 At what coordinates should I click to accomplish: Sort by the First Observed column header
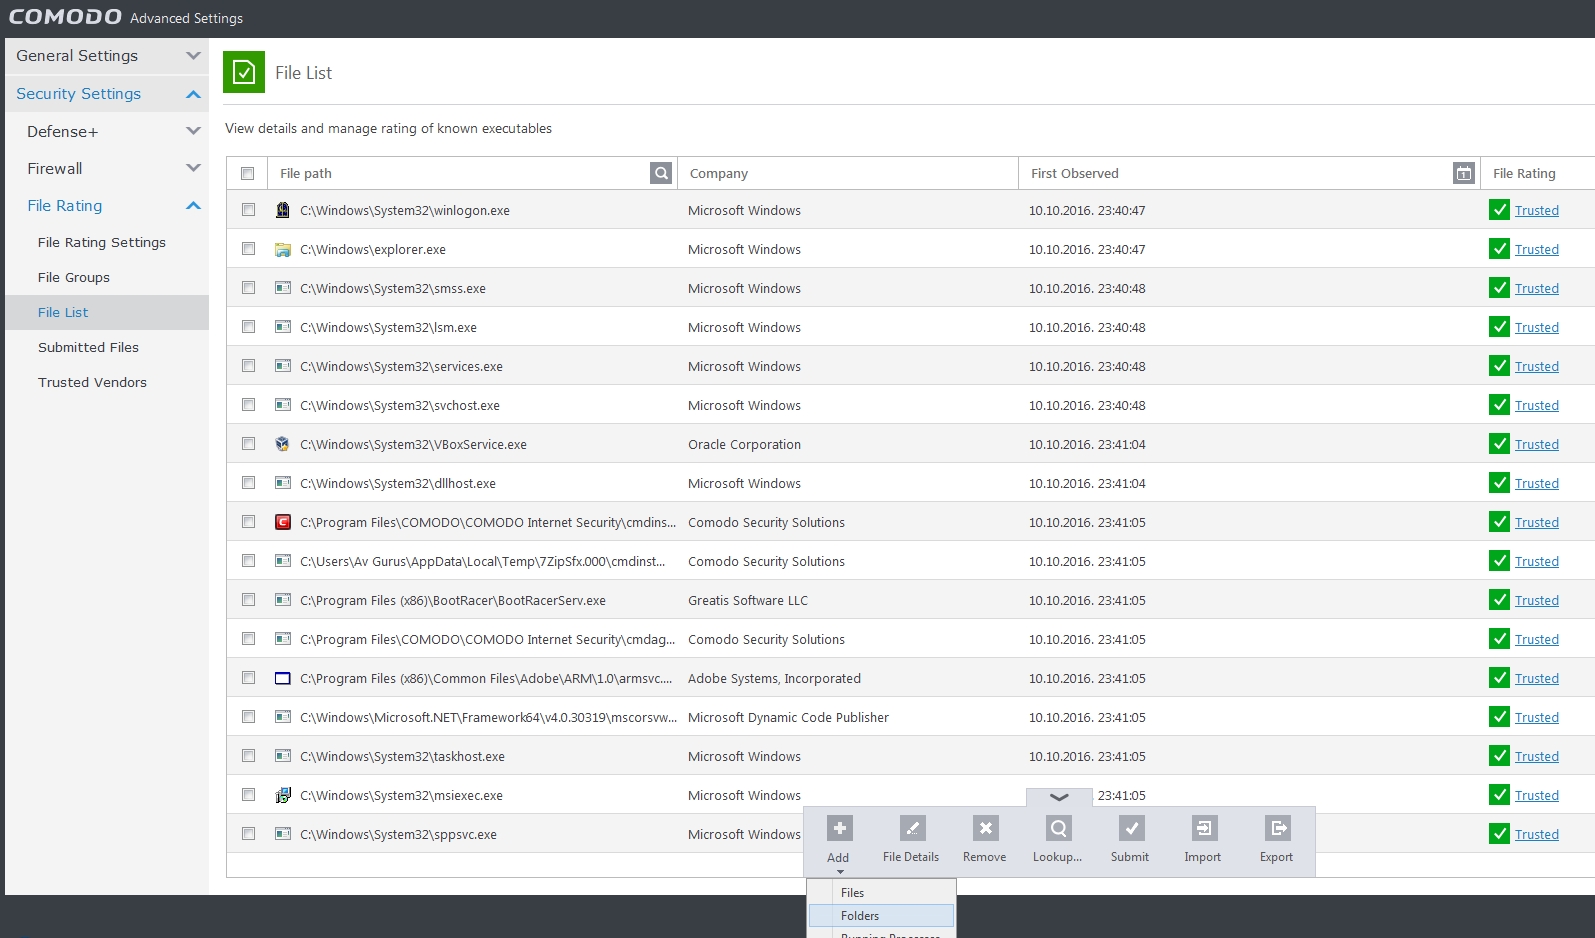tap(1075, 173)
